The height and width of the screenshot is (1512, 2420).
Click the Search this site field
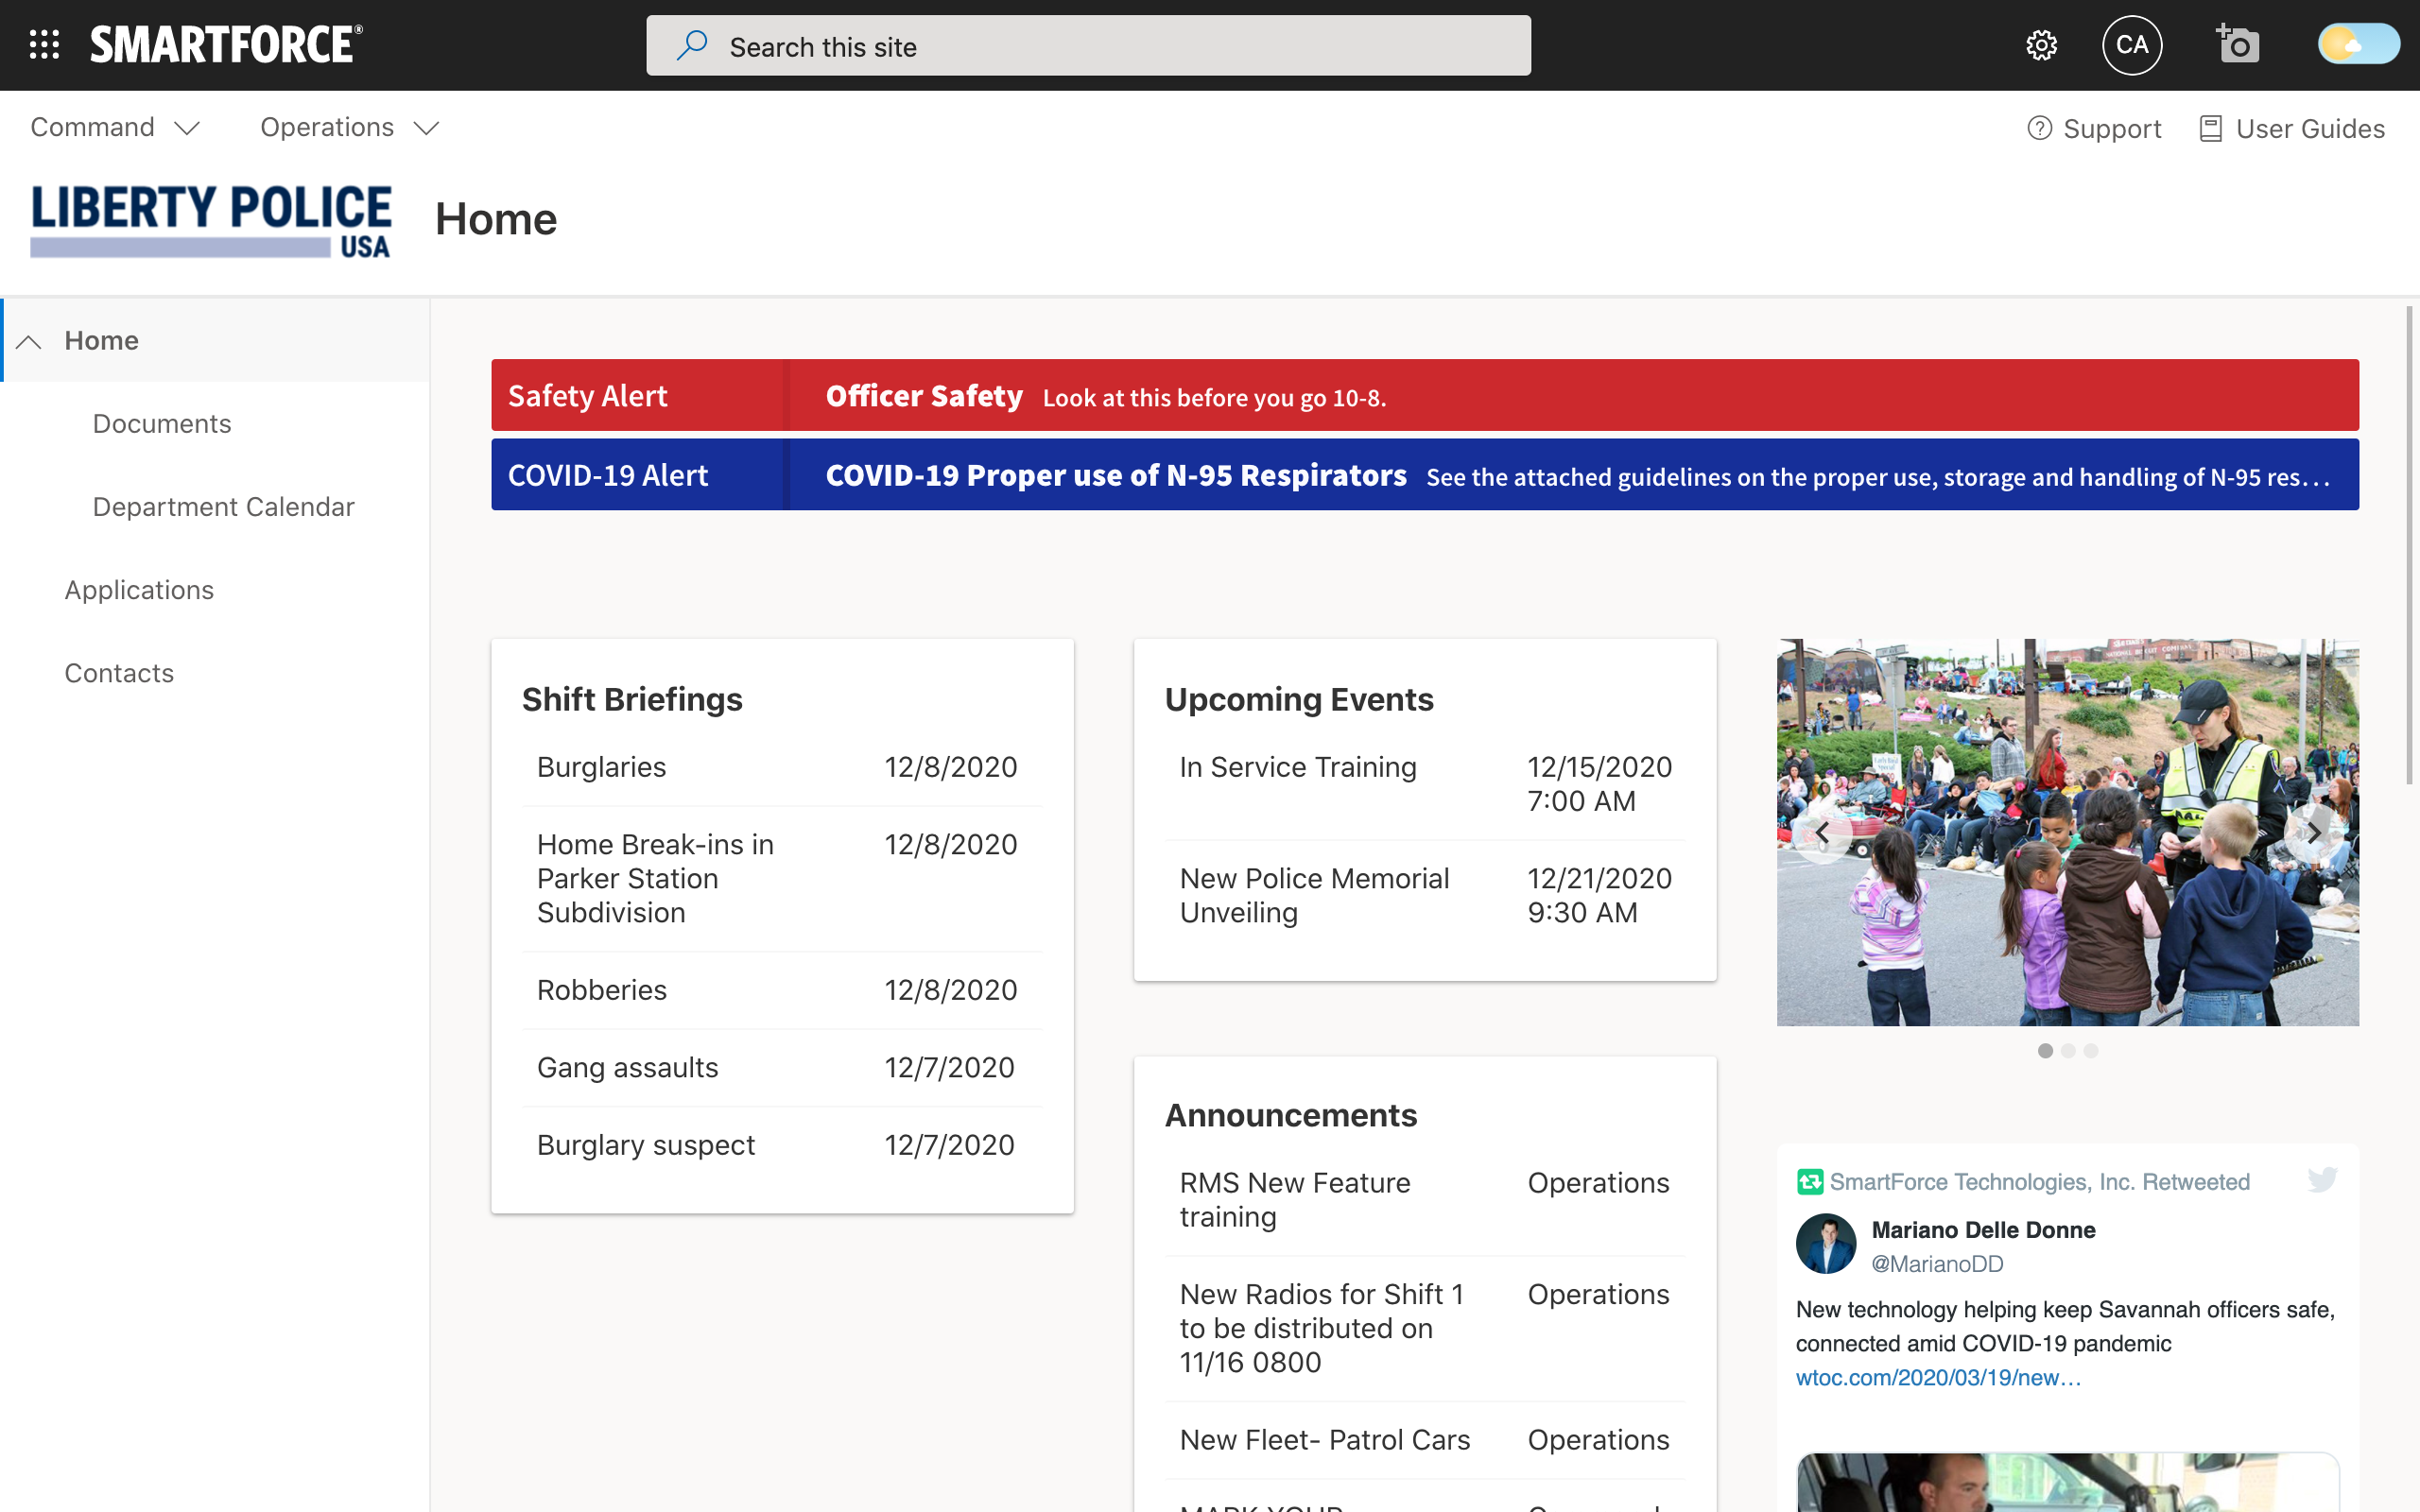pos(1088,46)
